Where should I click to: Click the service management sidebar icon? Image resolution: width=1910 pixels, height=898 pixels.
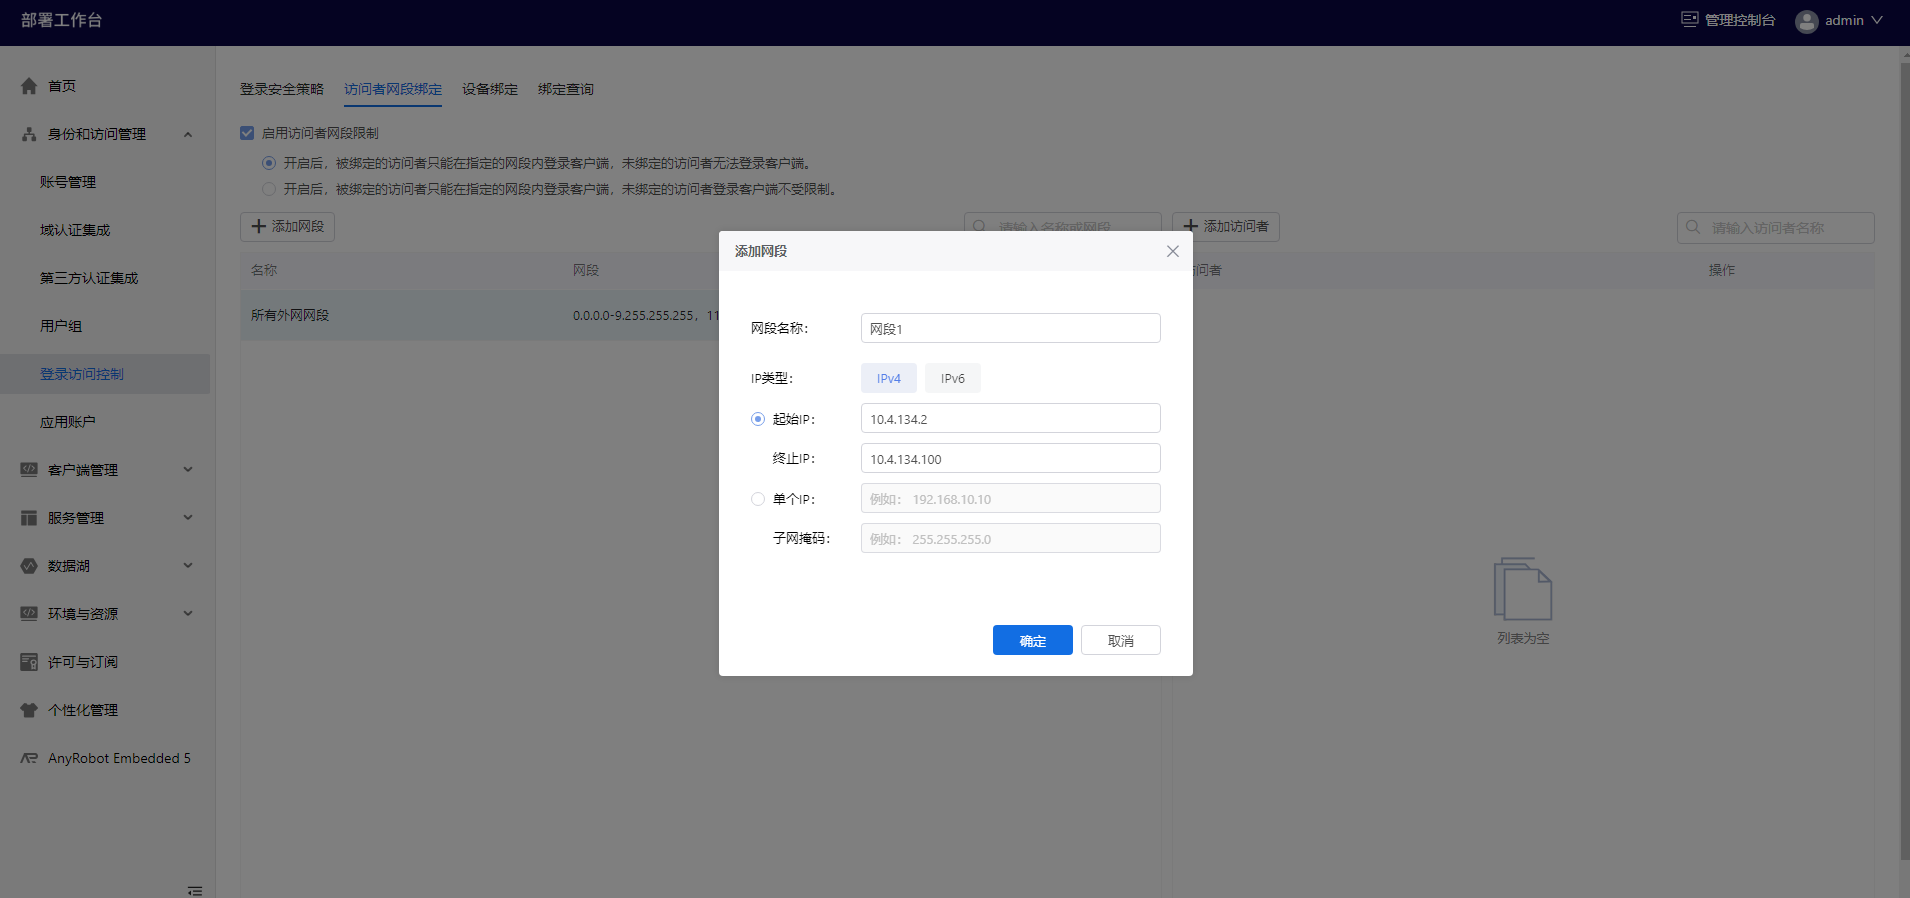tap(29, 518)
